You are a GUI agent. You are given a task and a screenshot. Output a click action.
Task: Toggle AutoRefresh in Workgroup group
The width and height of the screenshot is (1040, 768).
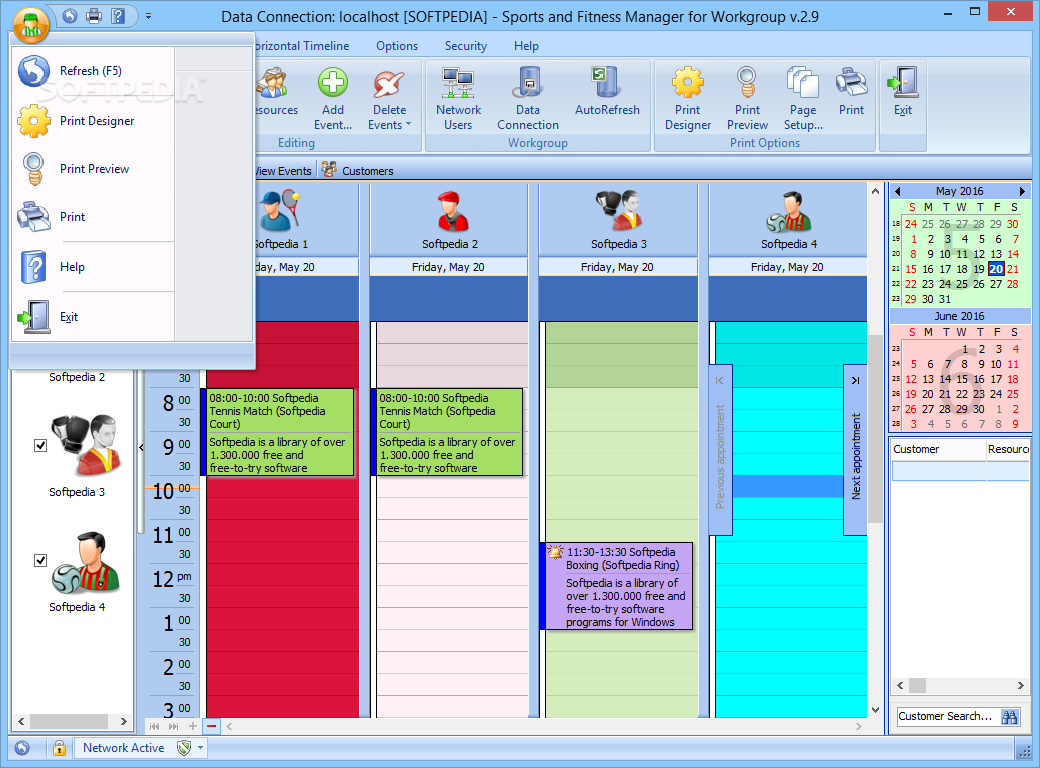[607, 93]
